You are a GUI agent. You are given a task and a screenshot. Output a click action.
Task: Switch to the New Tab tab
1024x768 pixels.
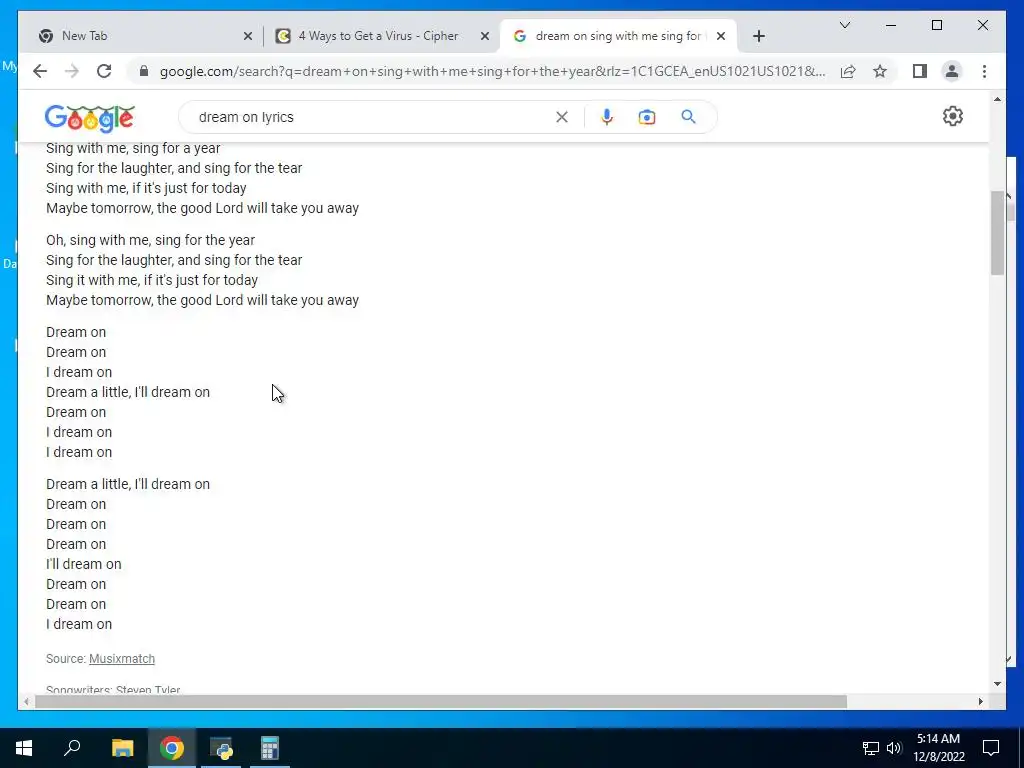click(x=144, y=36)
